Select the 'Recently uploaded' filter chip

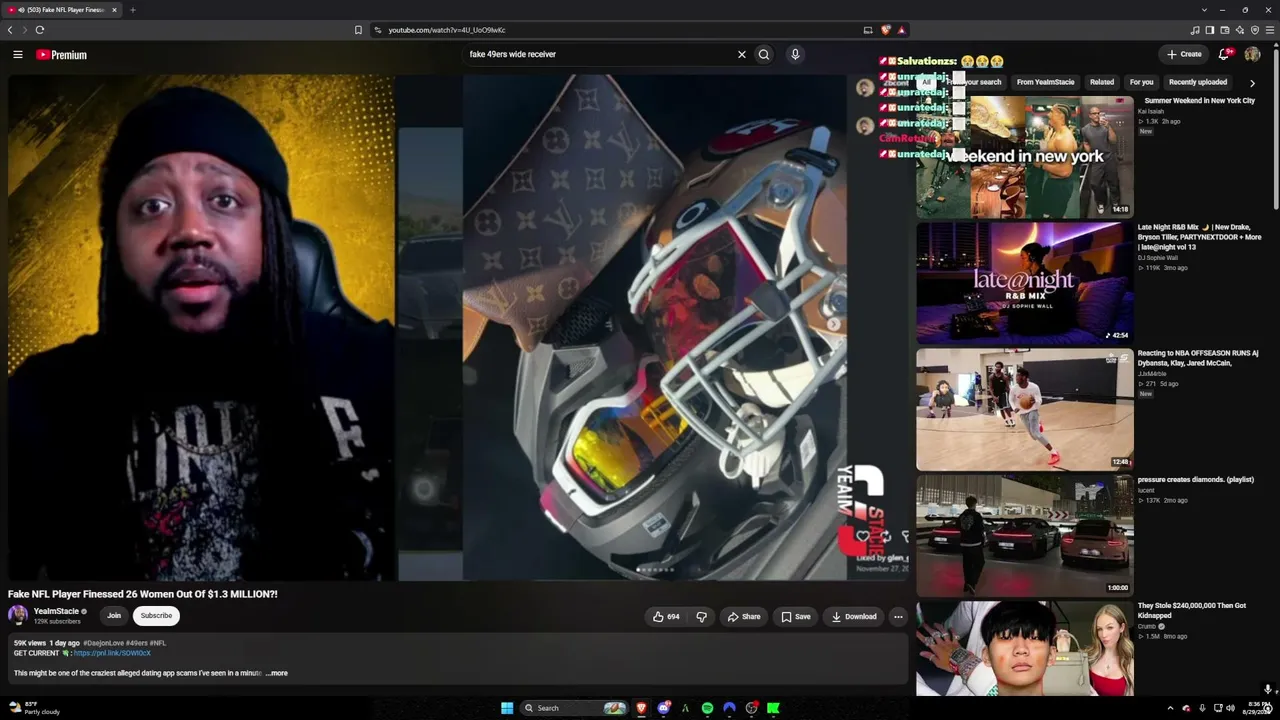tap(1198, 82)
